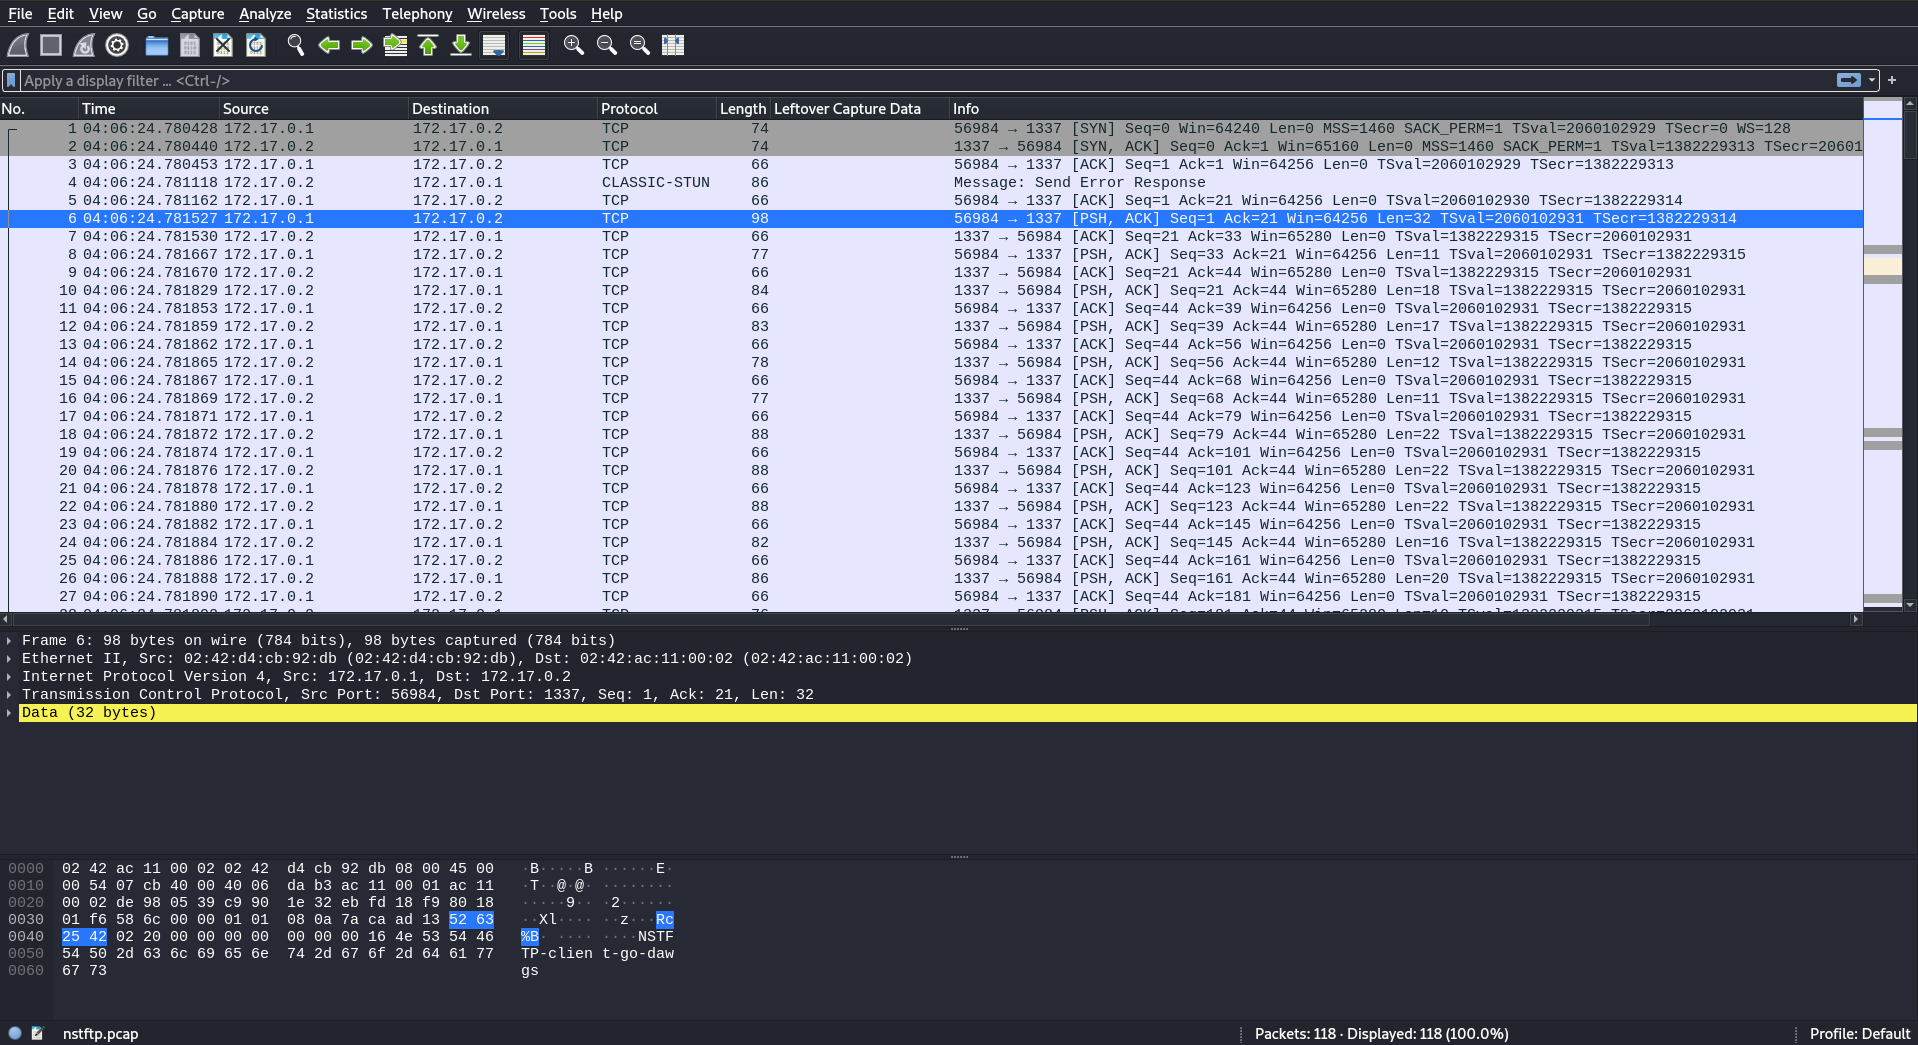Toggle packet list colorization

click(x=534, y=45)
